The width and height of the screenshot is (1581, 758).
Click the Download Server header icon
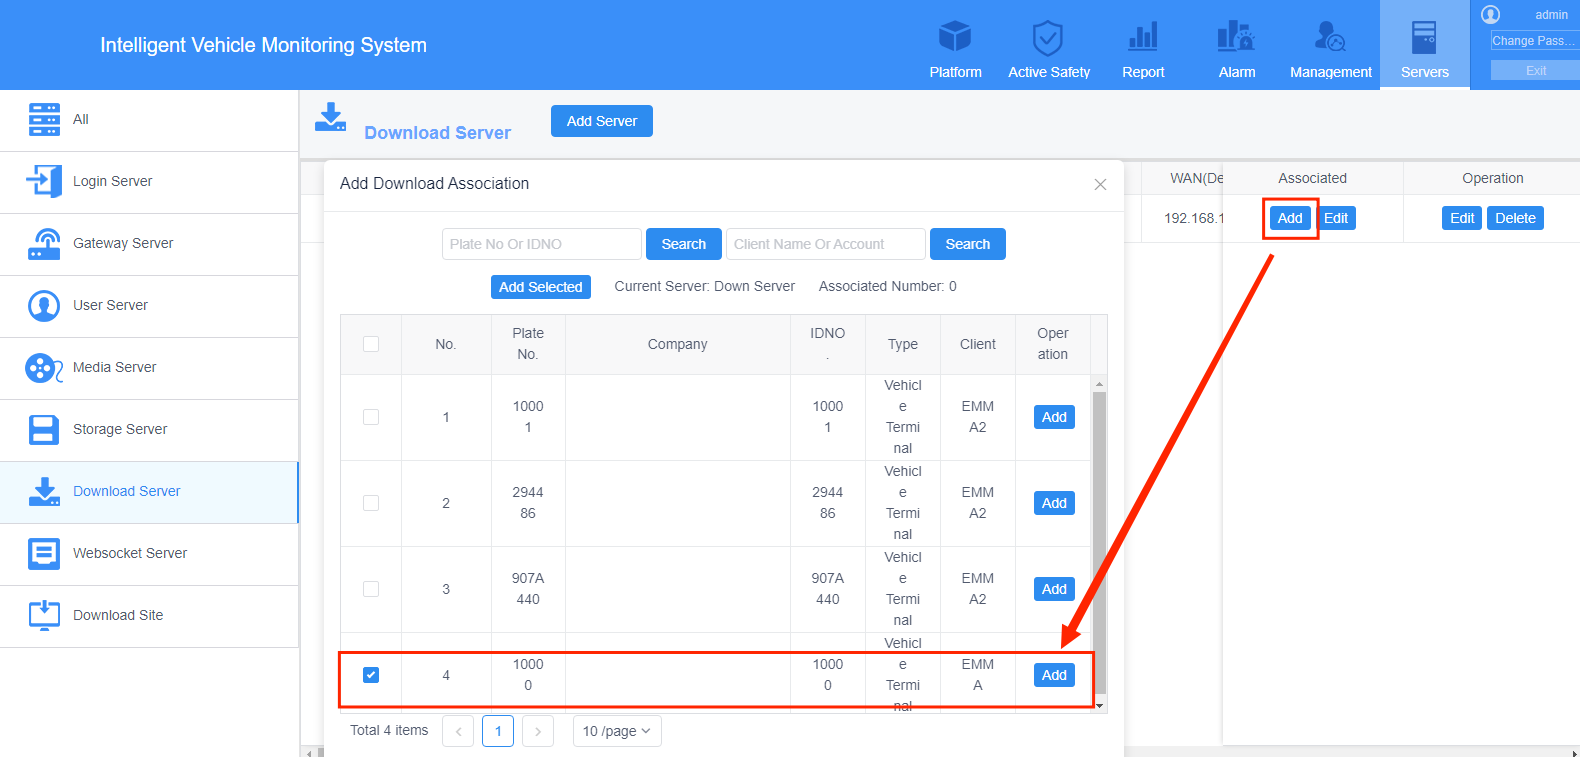pos(330,117)
